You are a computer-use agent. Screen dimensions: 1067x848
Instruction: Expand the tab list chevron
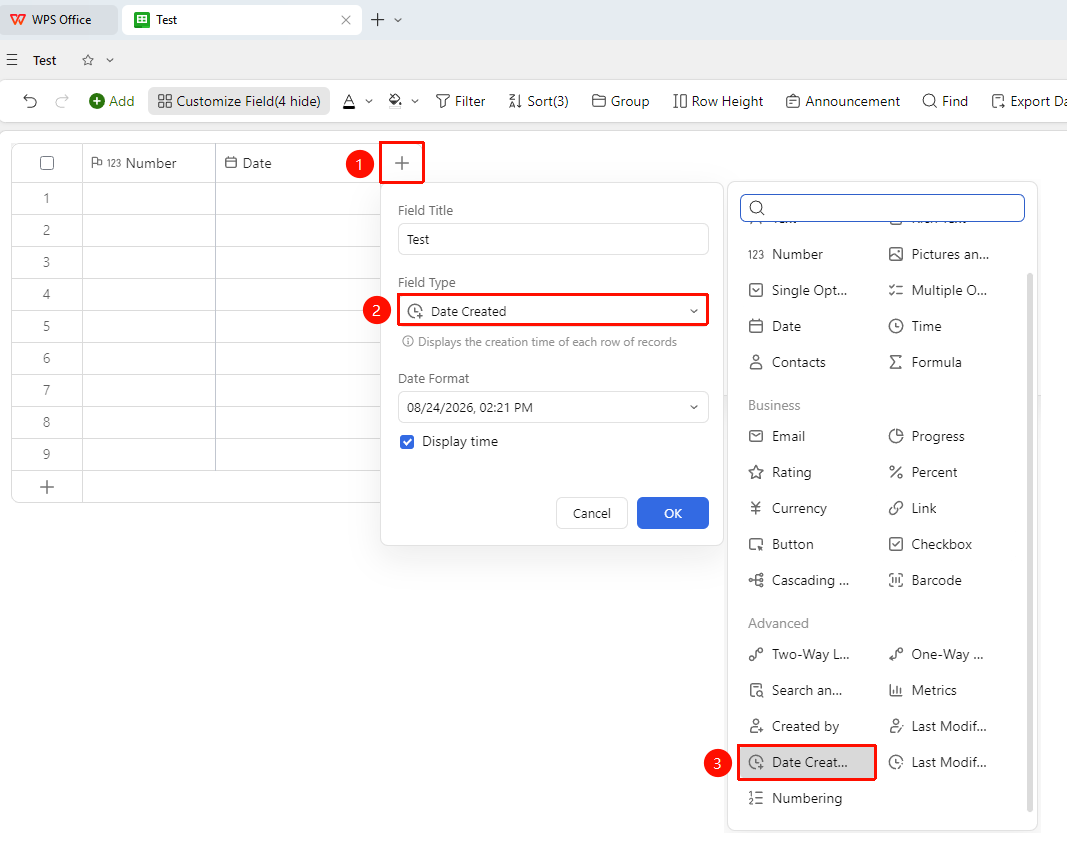(398, 20)
